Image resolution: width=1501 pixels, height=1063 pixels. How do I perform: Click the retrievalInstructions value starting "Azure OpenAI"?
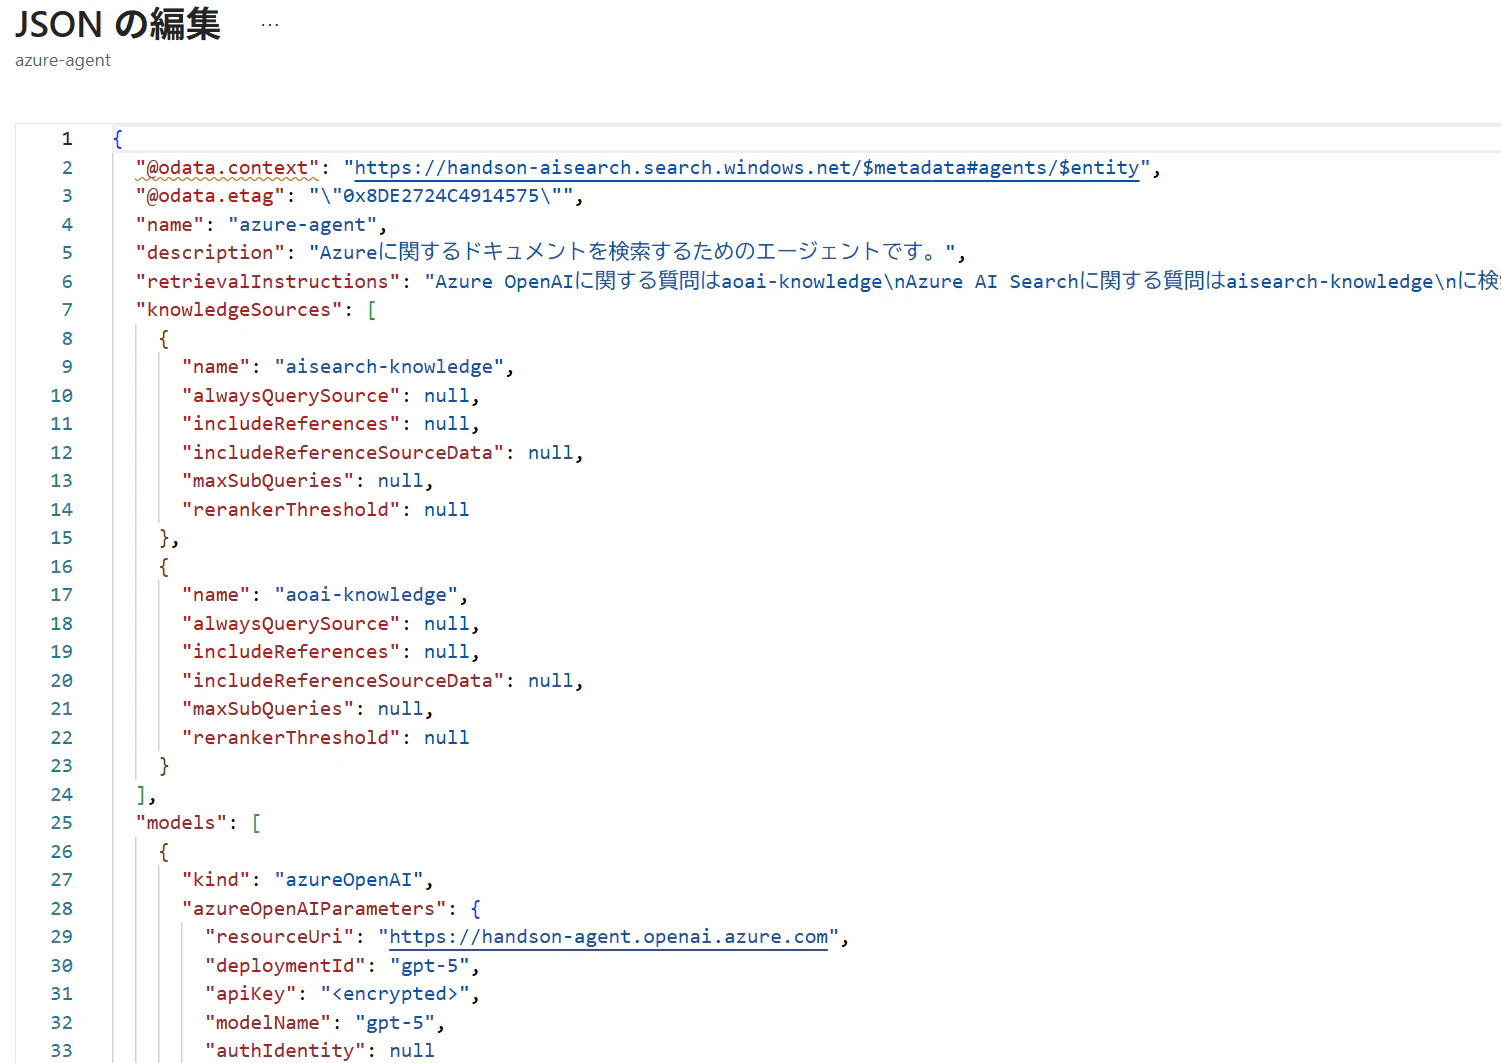tap(962, 282)
